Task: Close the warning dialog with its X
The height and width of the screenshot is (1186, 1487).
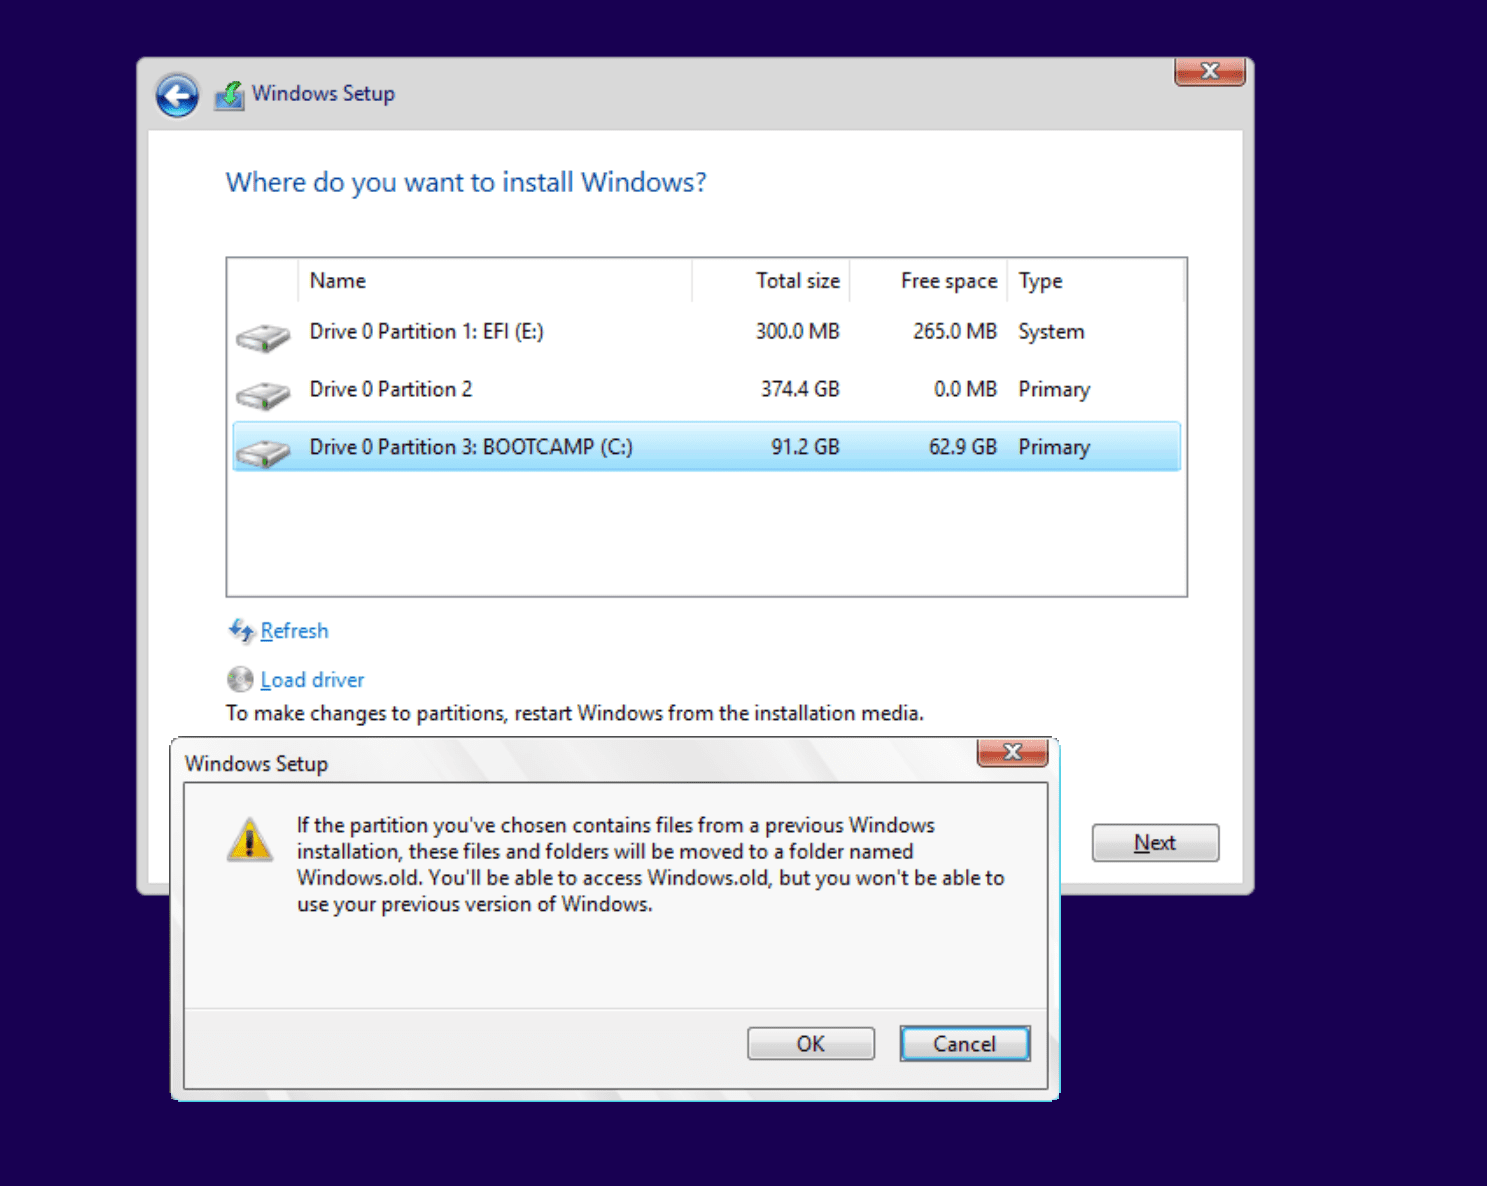Action: (1012, 753)
